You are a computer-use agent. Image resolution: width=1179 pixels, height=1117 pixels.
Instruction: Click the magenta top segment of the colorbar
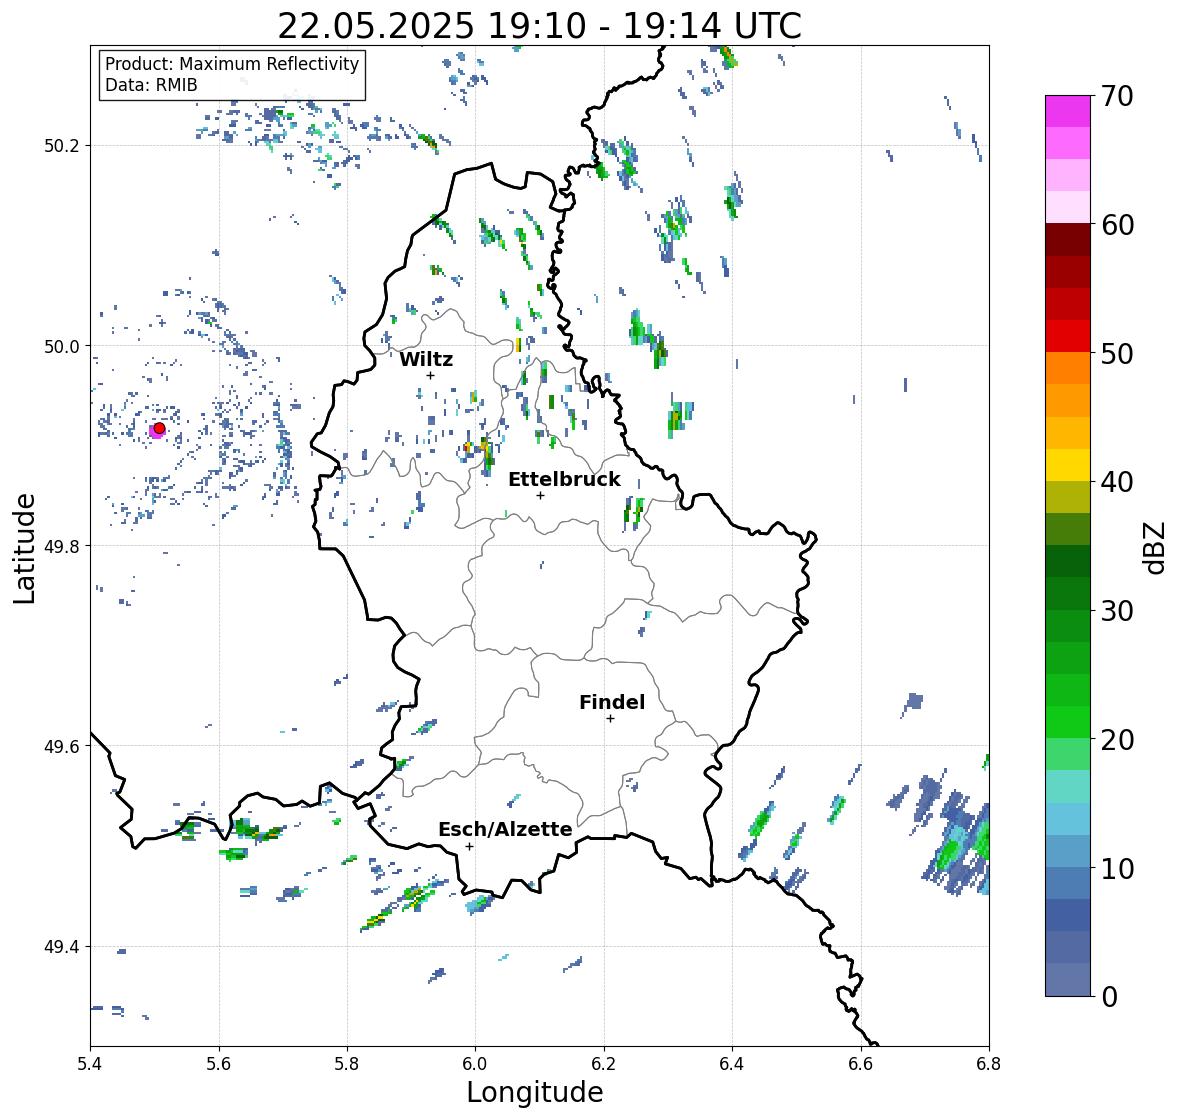pos(1068,111)
